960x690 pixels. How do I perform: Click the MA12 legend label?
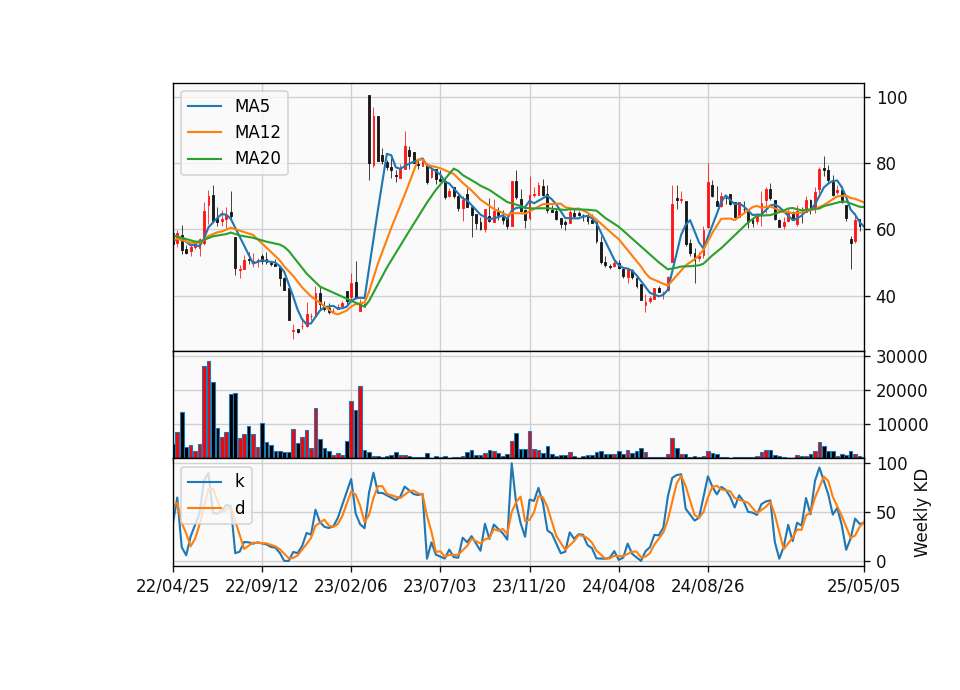pyautogui.click(x=257, y=132)
